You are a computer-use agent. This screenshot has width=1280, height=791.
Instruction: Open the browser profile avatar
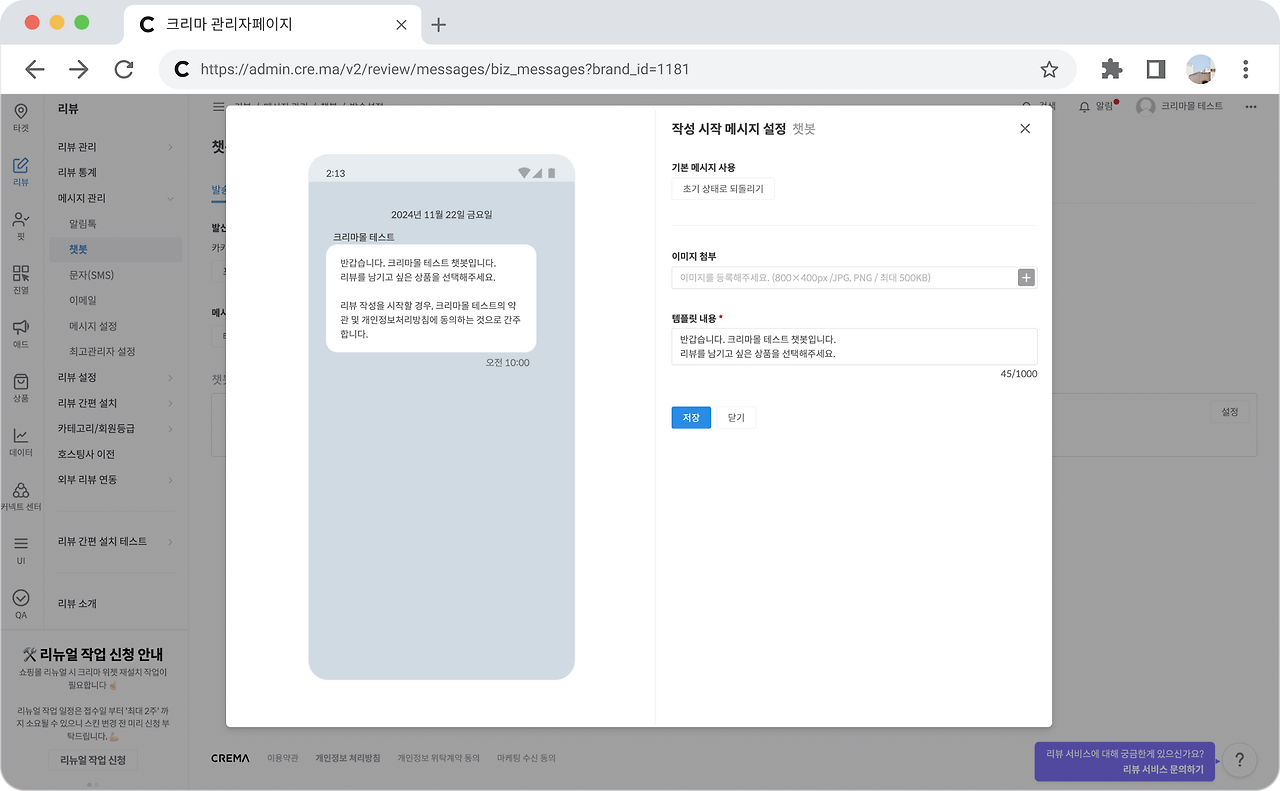(x=1200, y=69)
